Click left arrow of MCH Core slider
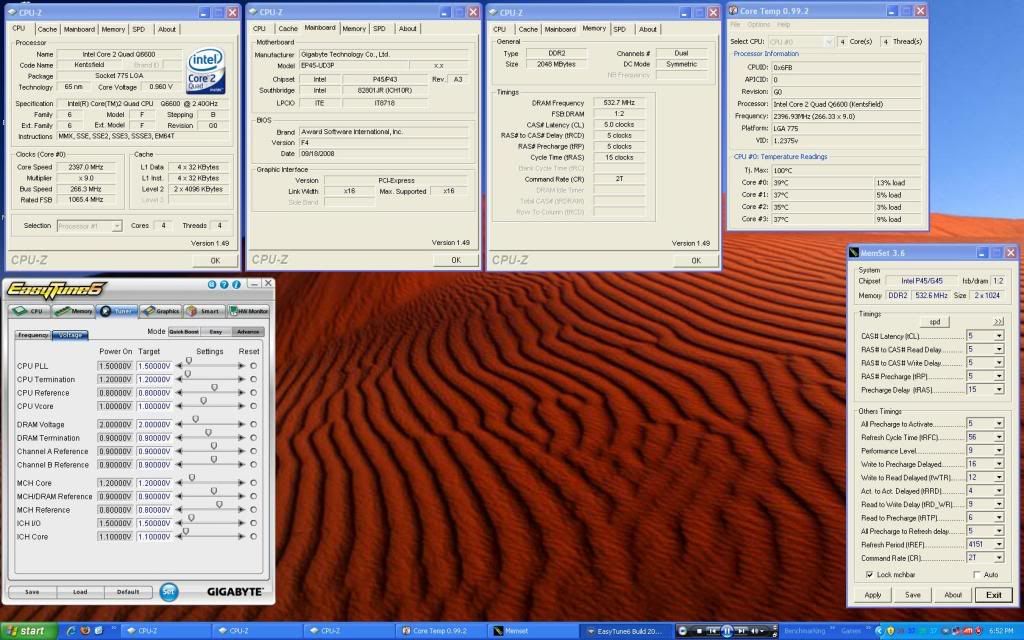The image size is (1024, 640). pos(178,483)
